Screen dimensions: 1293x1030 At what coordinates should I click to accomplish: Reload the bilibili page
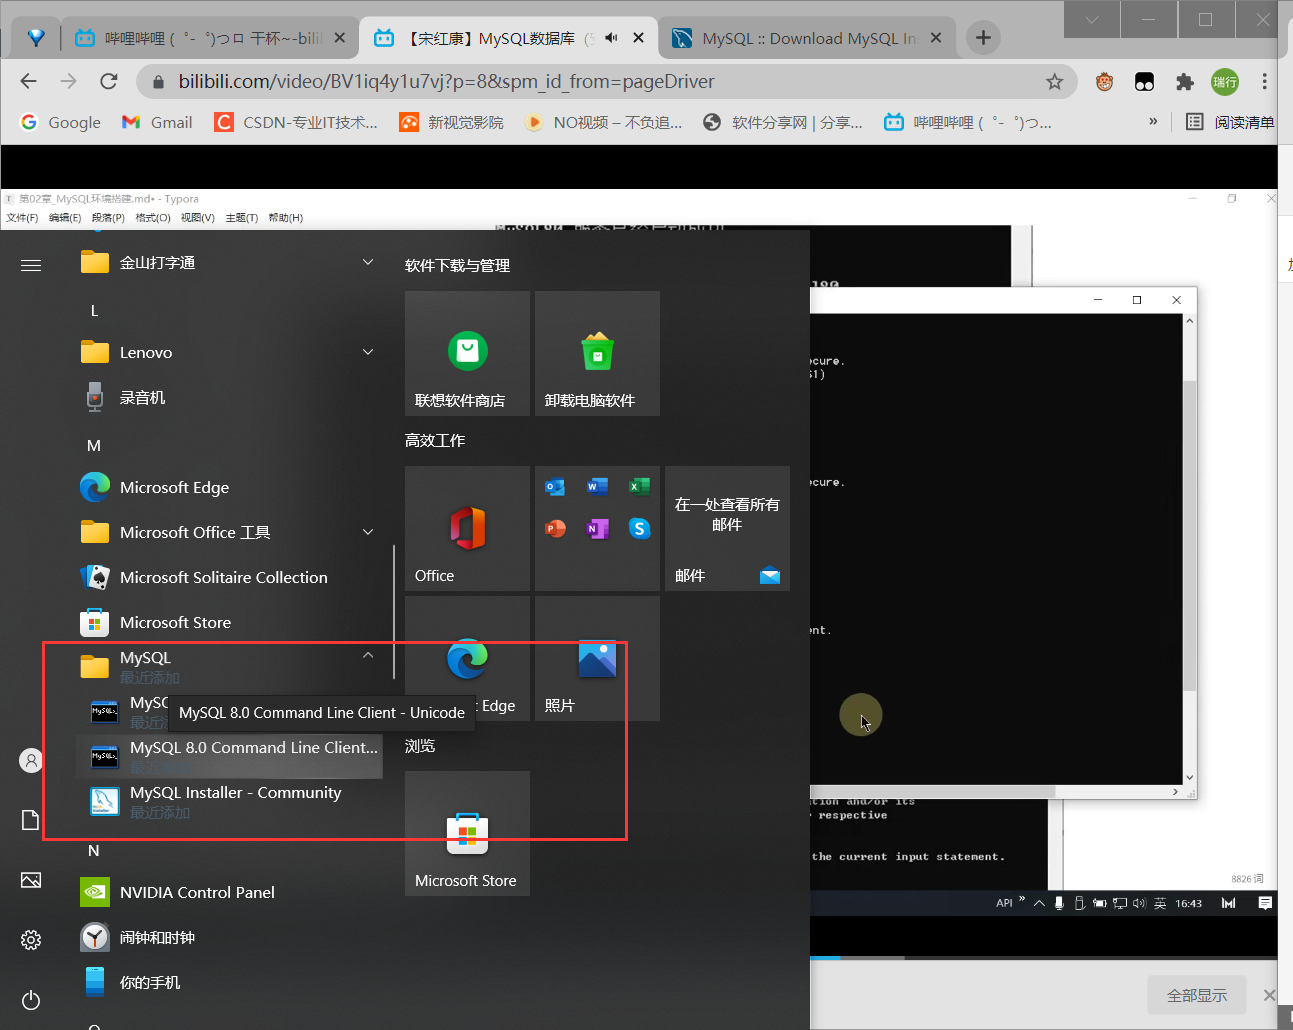click(x=109, y=82)
